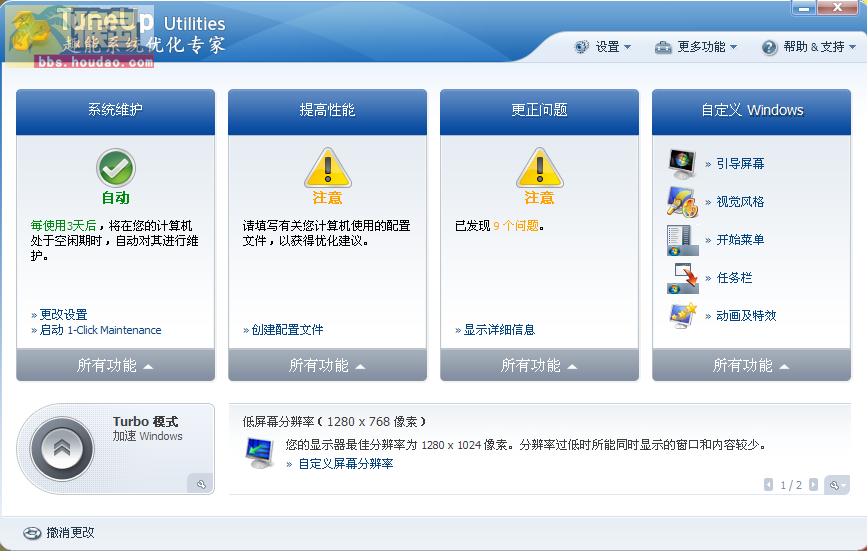Click the question mark help icon
Screen dimensions: 867x551
[769, 48]
